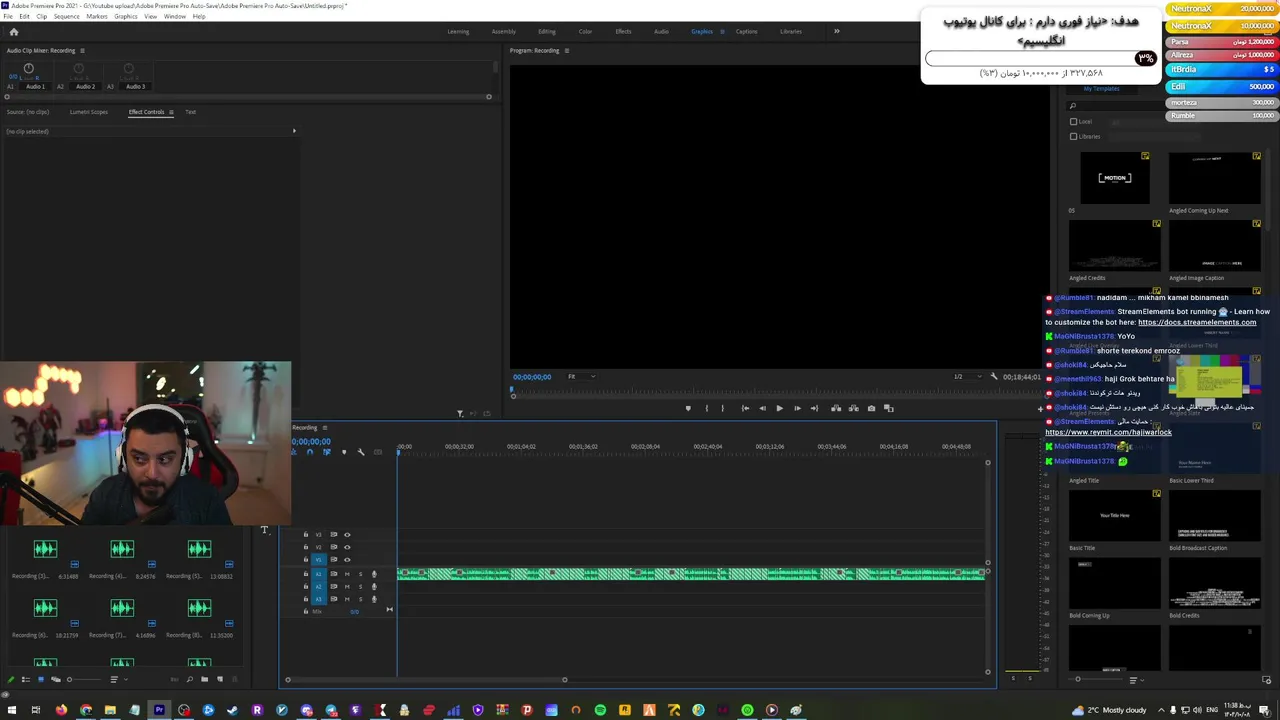Switch to the Color workspace

(585, 31)
